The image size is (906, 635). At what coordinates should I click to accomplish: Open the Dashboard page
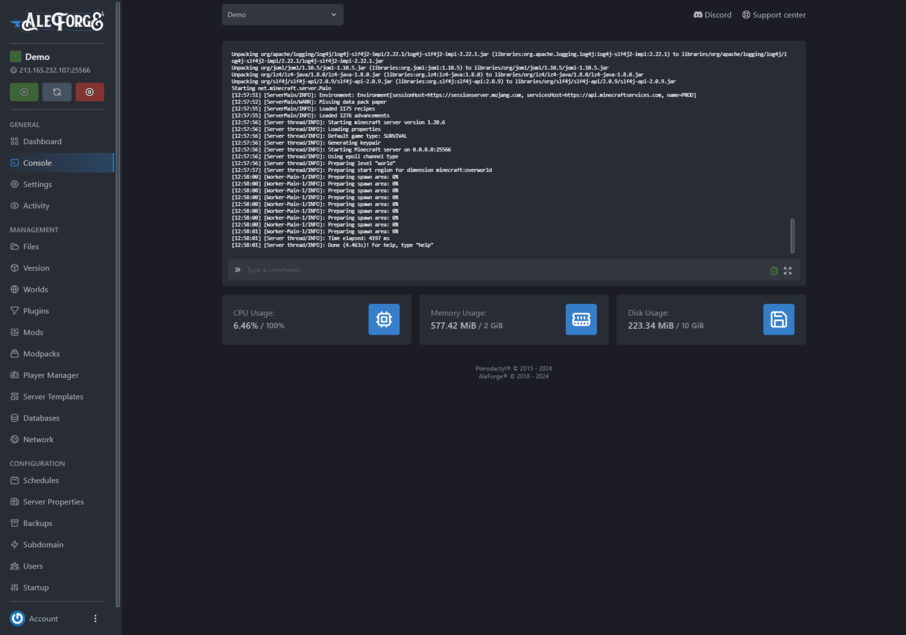click(42, 142)
